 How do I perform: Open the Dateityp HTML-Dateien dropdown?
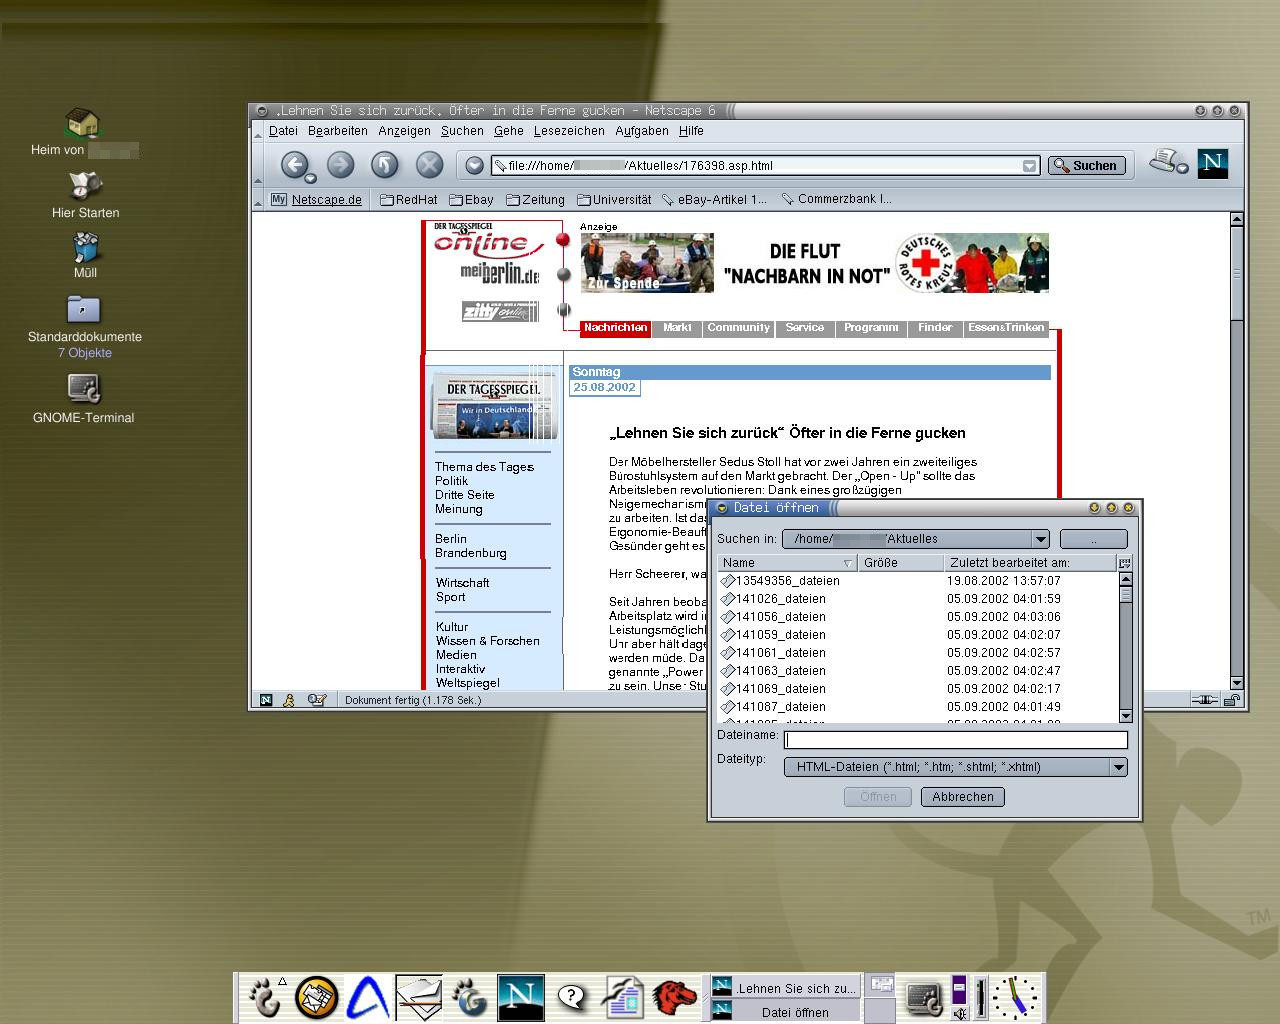point(955,767)
